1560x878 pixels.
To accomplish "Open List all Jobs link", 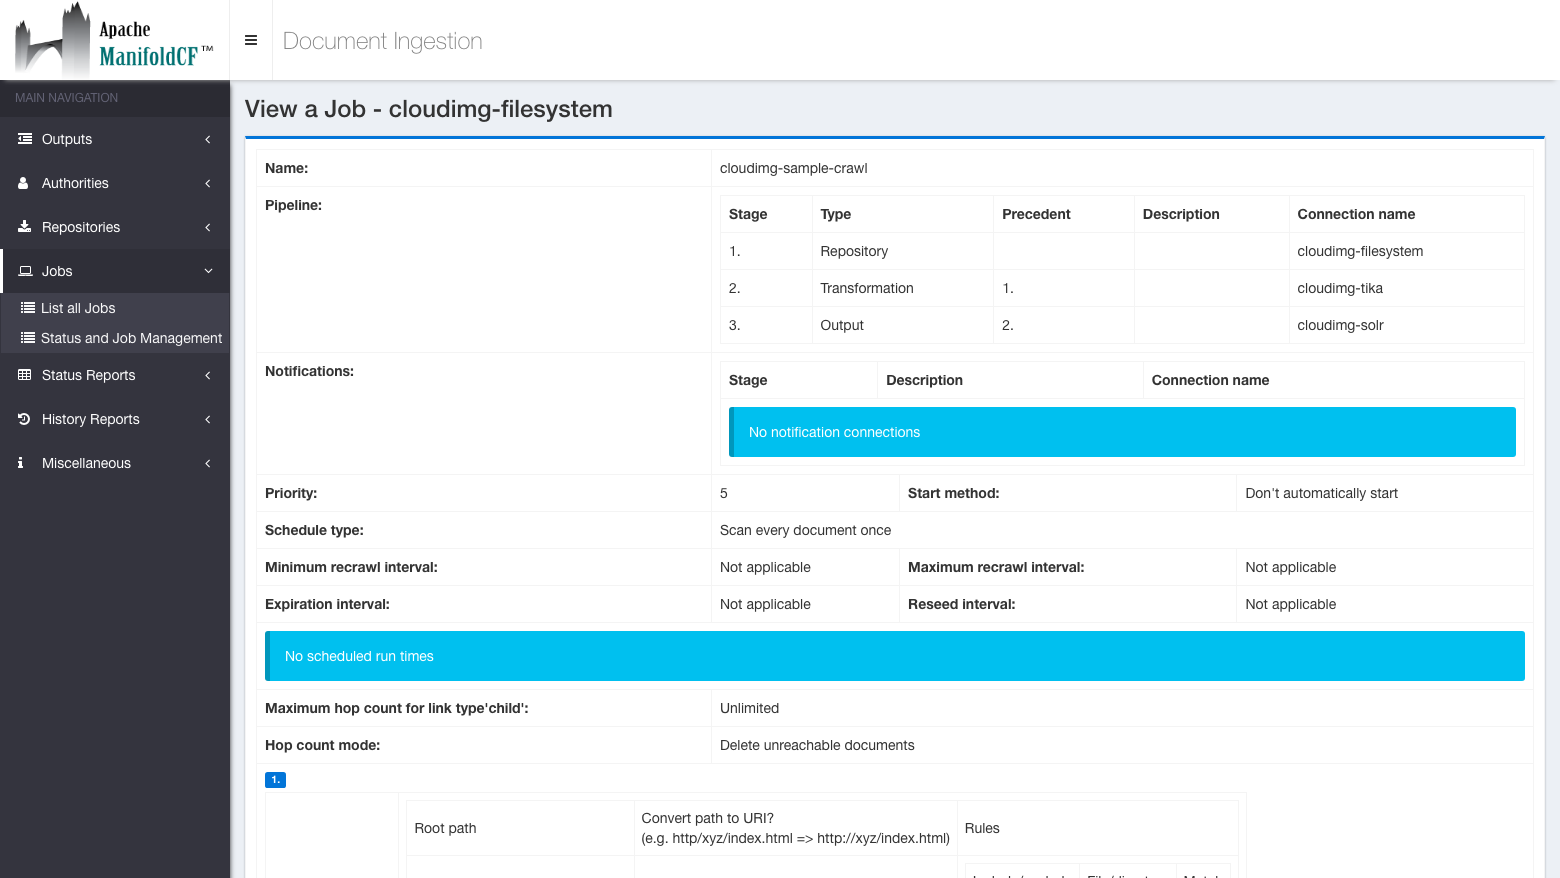I will (x=115, y=308).
